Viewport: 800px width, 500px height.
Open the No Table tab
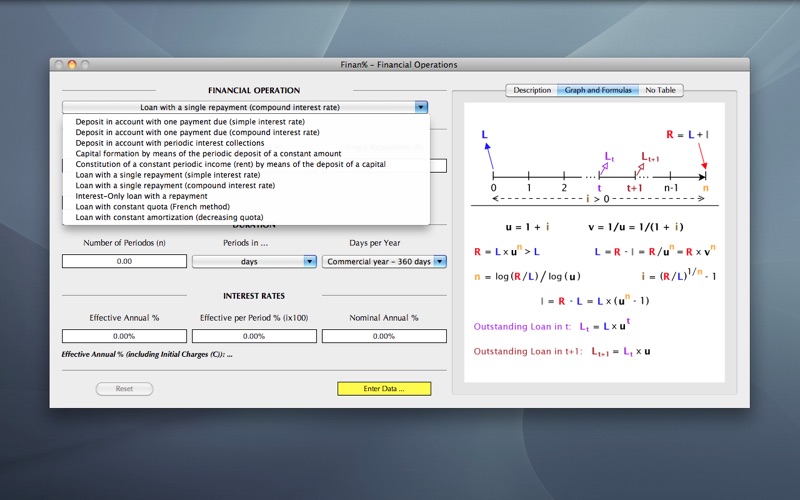point(660,90)
